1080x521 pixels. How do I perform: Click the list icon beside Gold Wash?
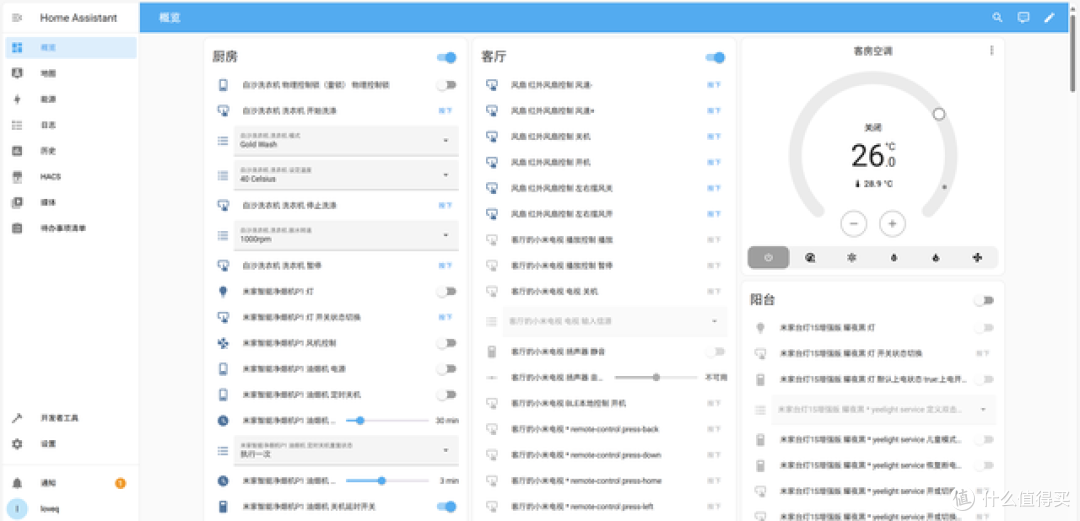click(x=223, y=141)
